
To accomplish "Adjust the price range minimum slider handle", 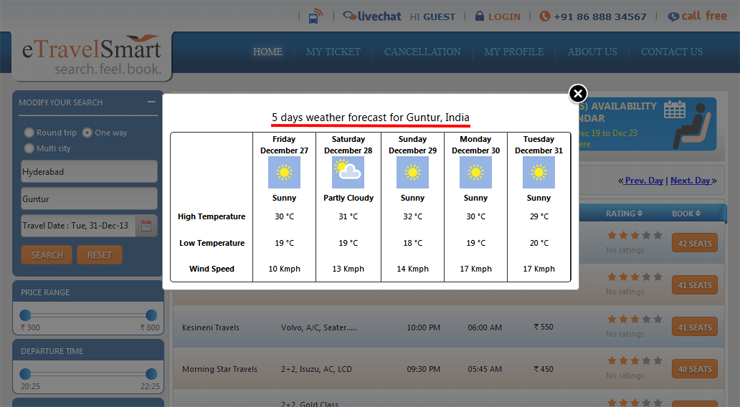I will 24,315.
